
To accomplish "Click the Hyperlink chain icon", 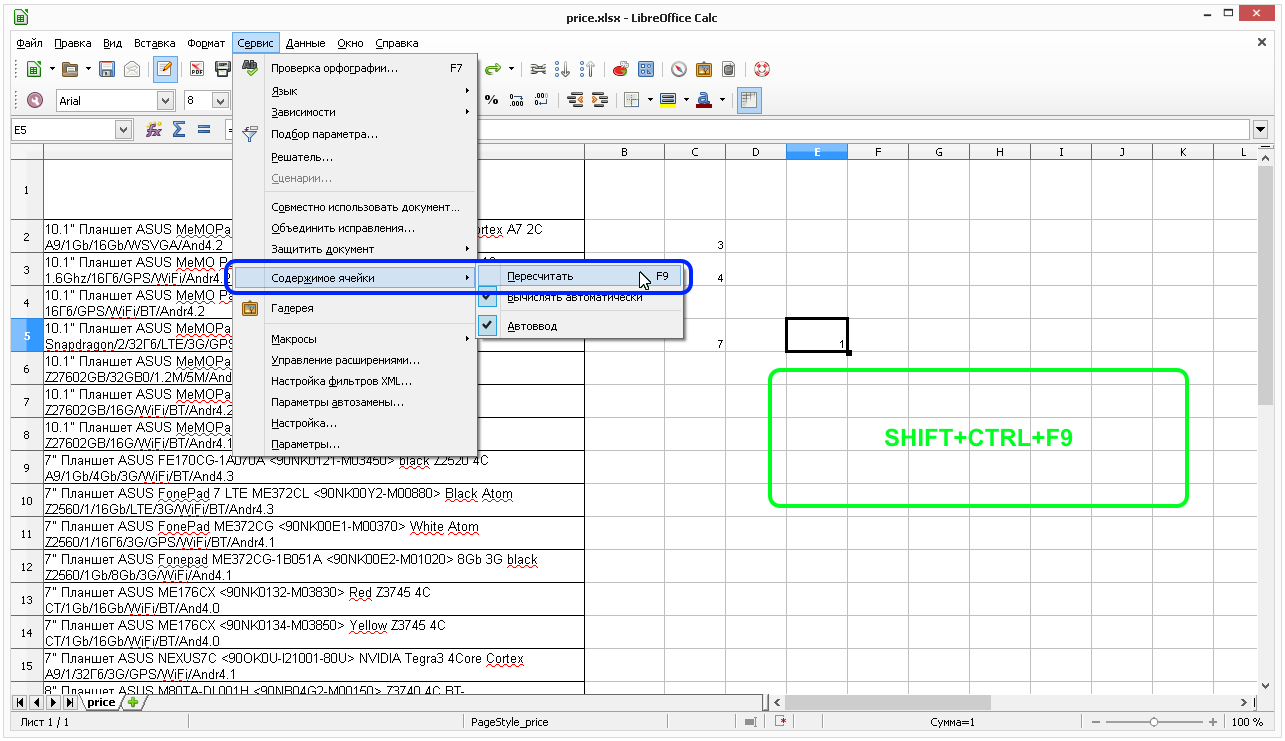I will click(x=538, y=70).
